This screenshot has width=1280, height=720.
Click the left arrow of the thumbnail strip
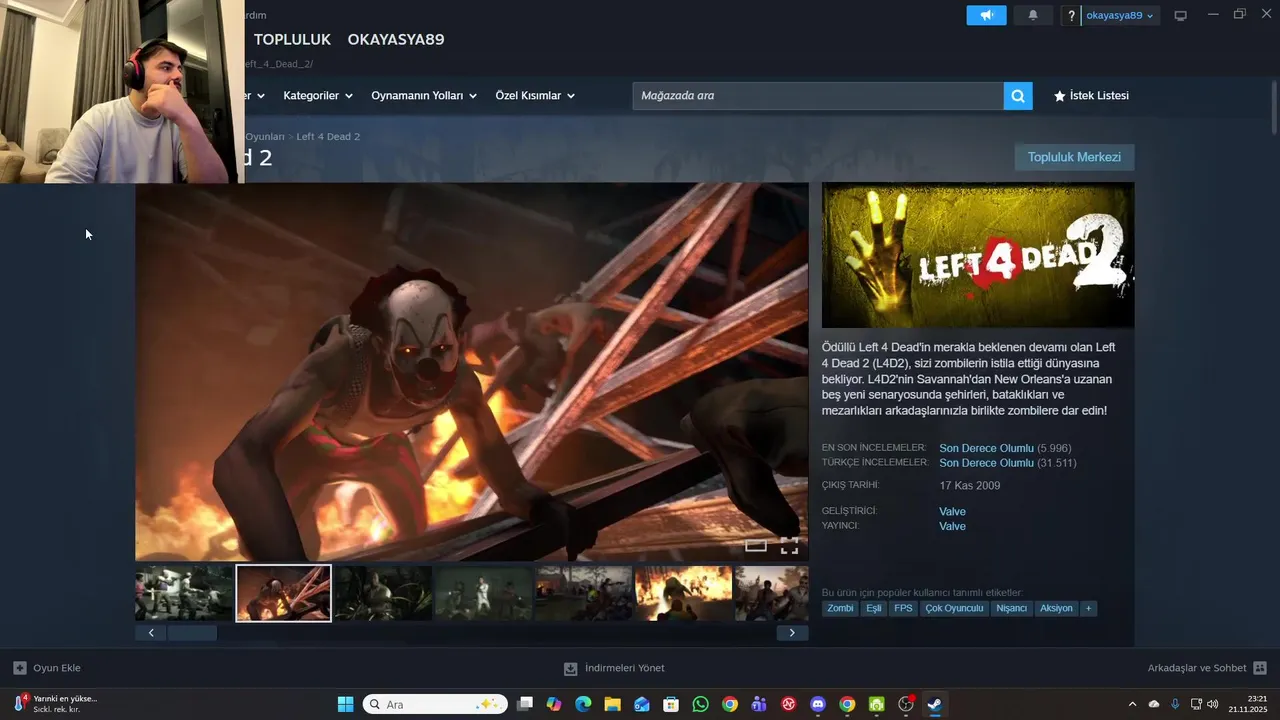click(151, 633)
